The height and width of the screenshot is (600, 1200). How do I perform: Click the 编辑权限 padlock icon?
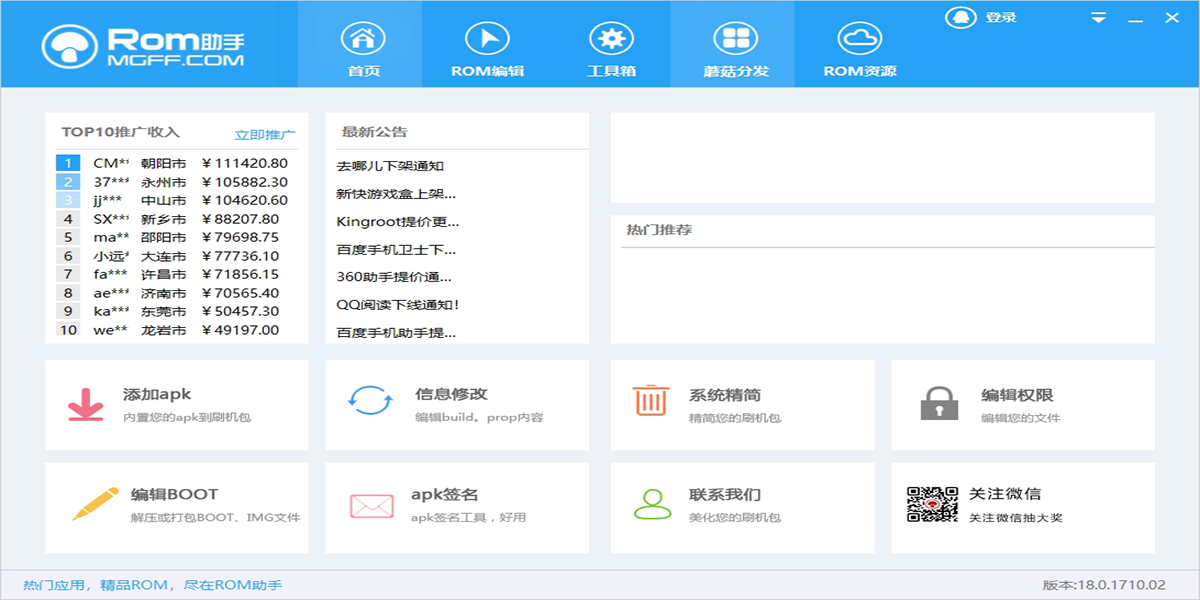(939, 402)
